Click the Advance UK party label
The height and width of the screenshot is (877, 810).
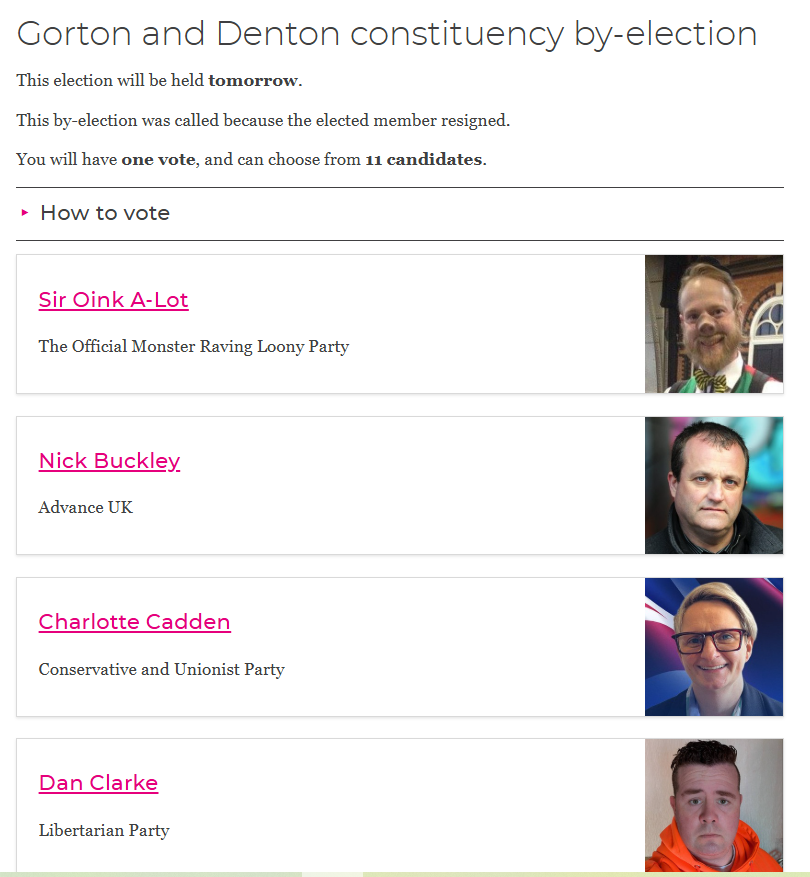(x=85, y=508)
